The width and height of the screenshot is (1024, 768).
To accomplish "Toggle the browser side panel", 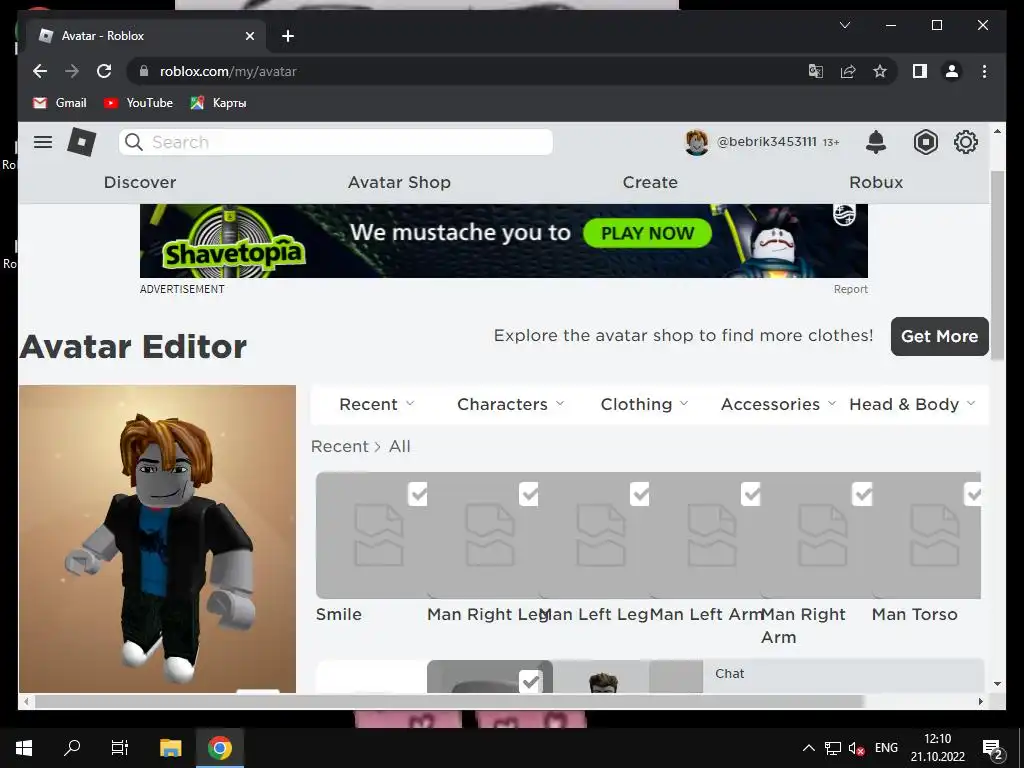I will click(x=920, y=71).
